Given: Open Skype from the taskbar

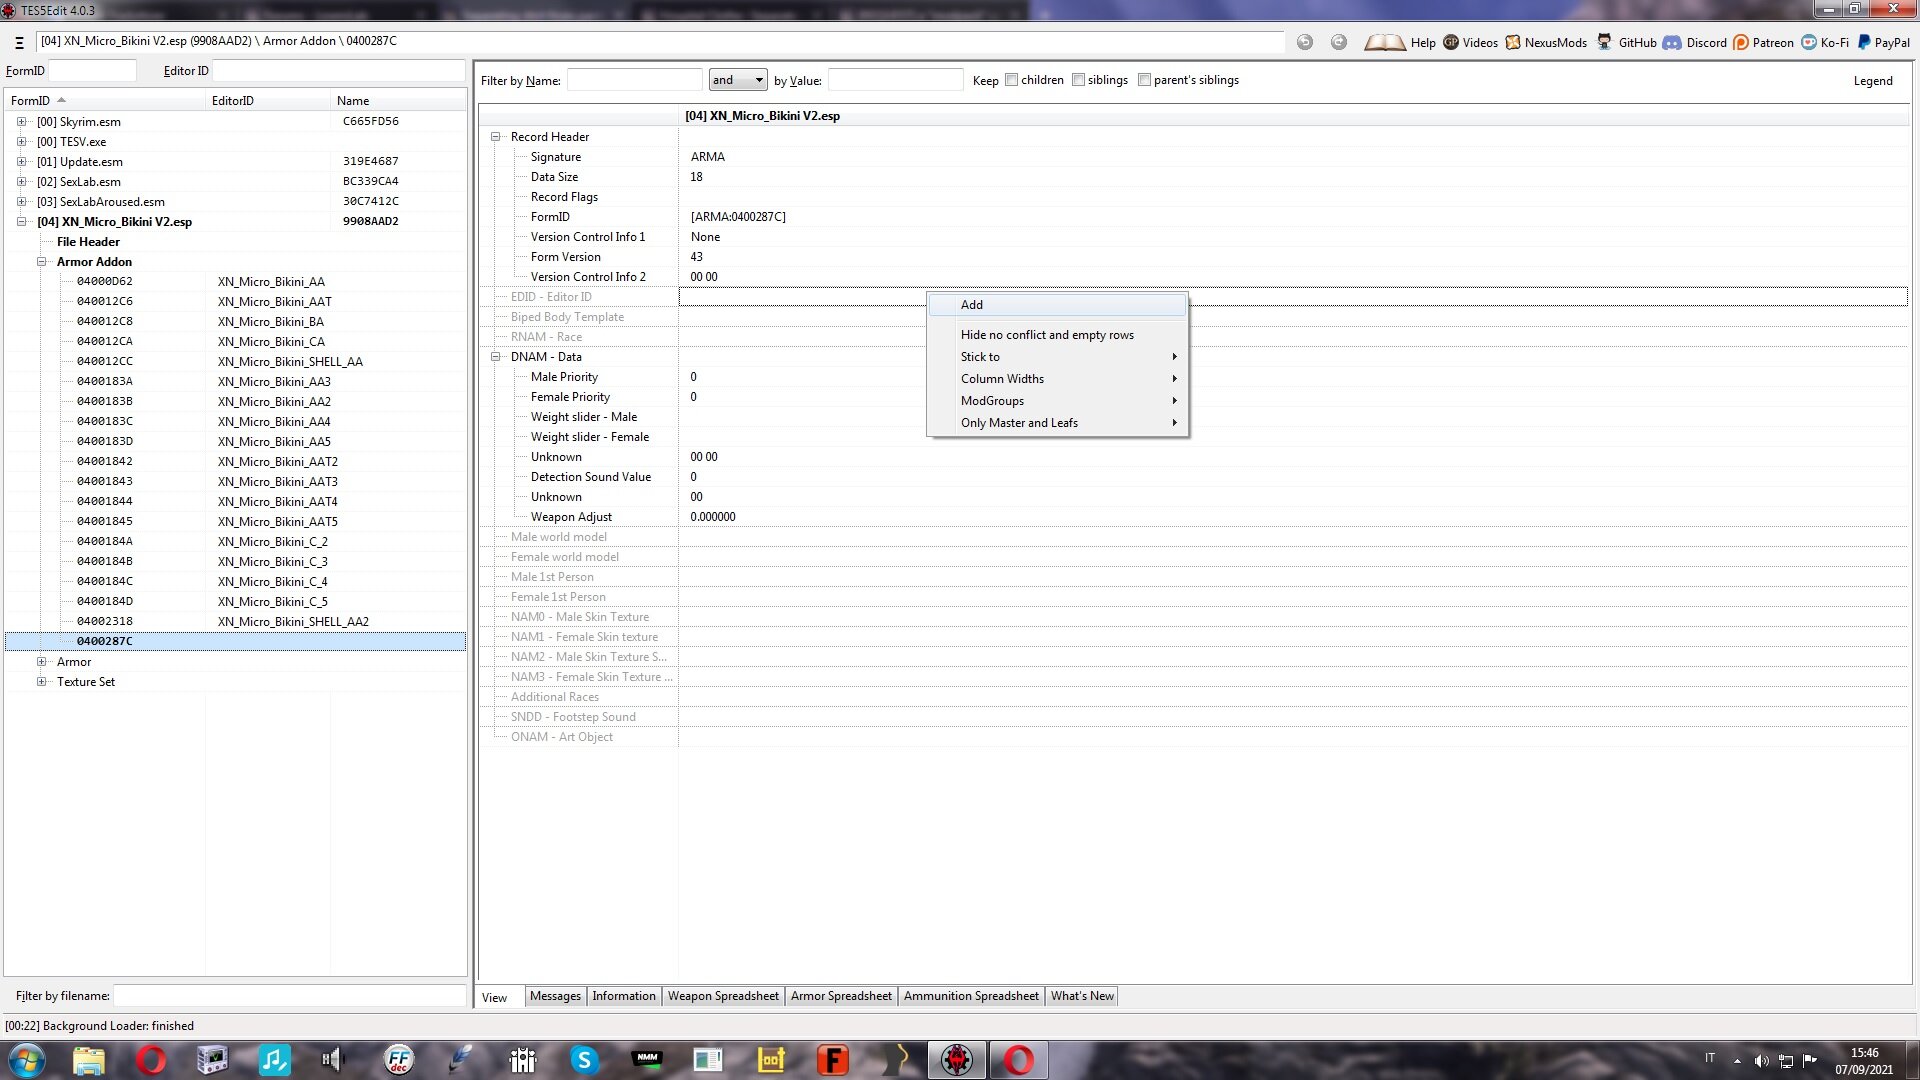Looking at the screenshot, I should coord(585,1060).
